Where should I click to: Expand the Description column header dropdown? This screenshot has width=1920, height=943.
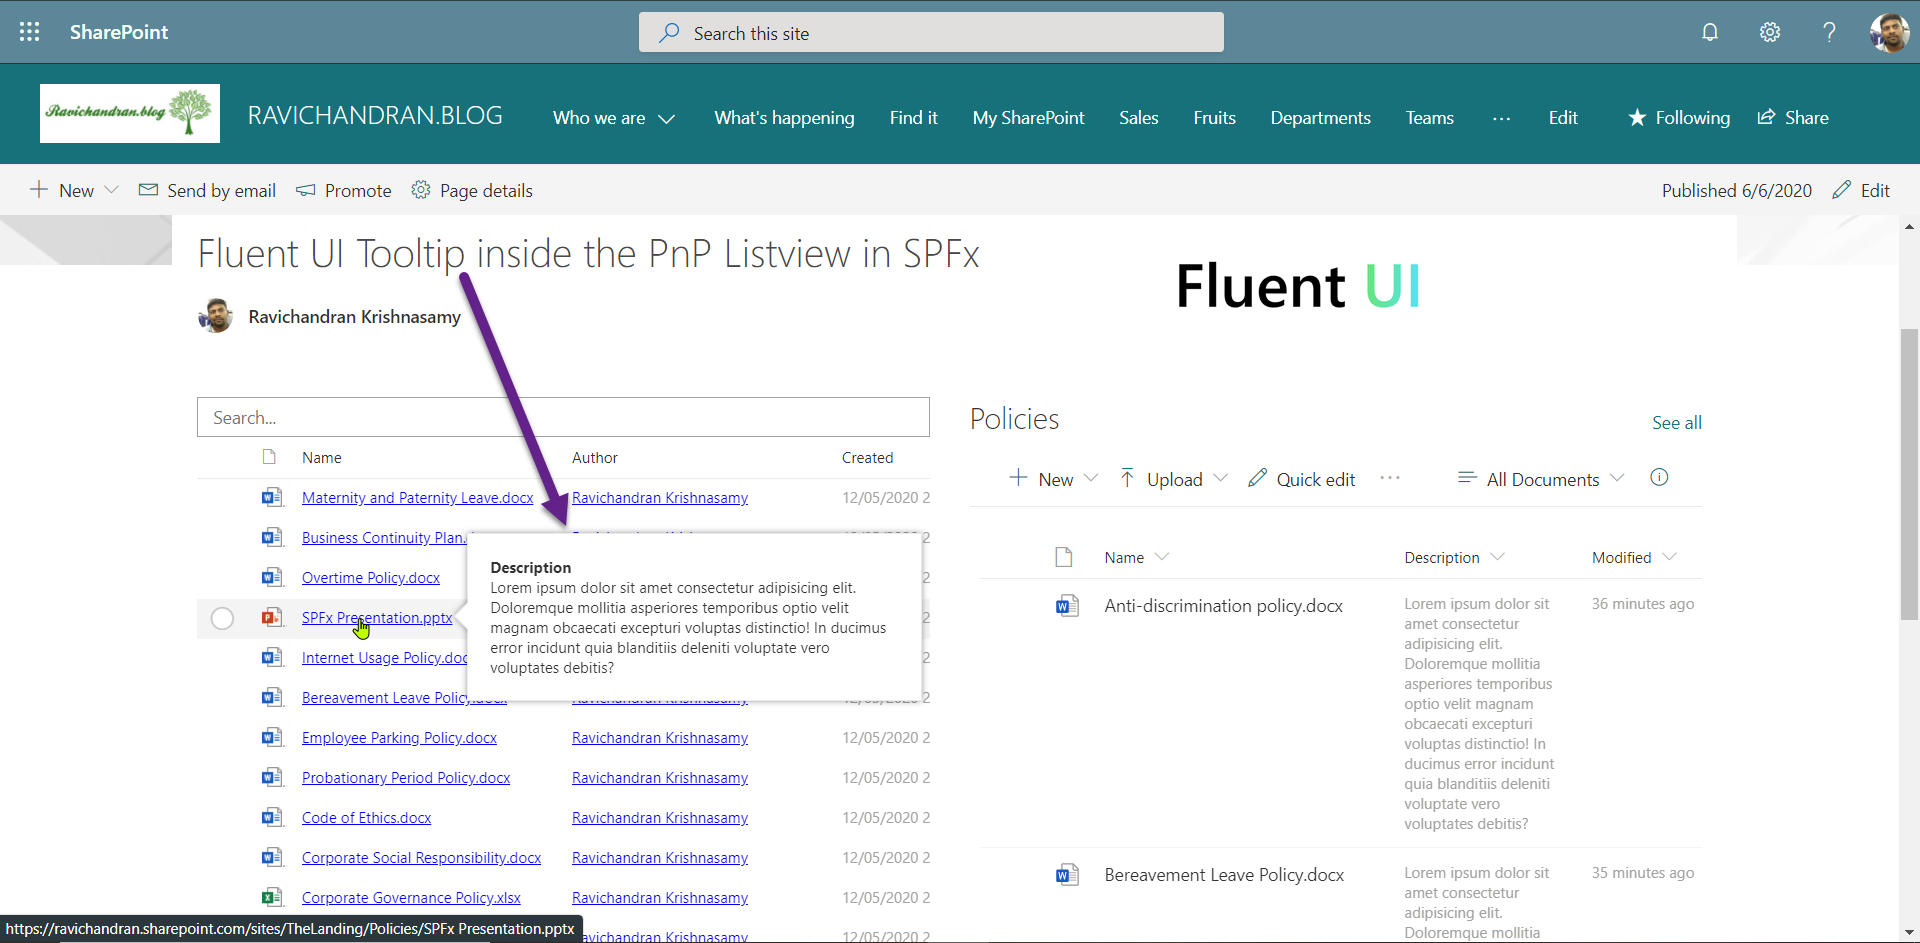pos(1497,557)
